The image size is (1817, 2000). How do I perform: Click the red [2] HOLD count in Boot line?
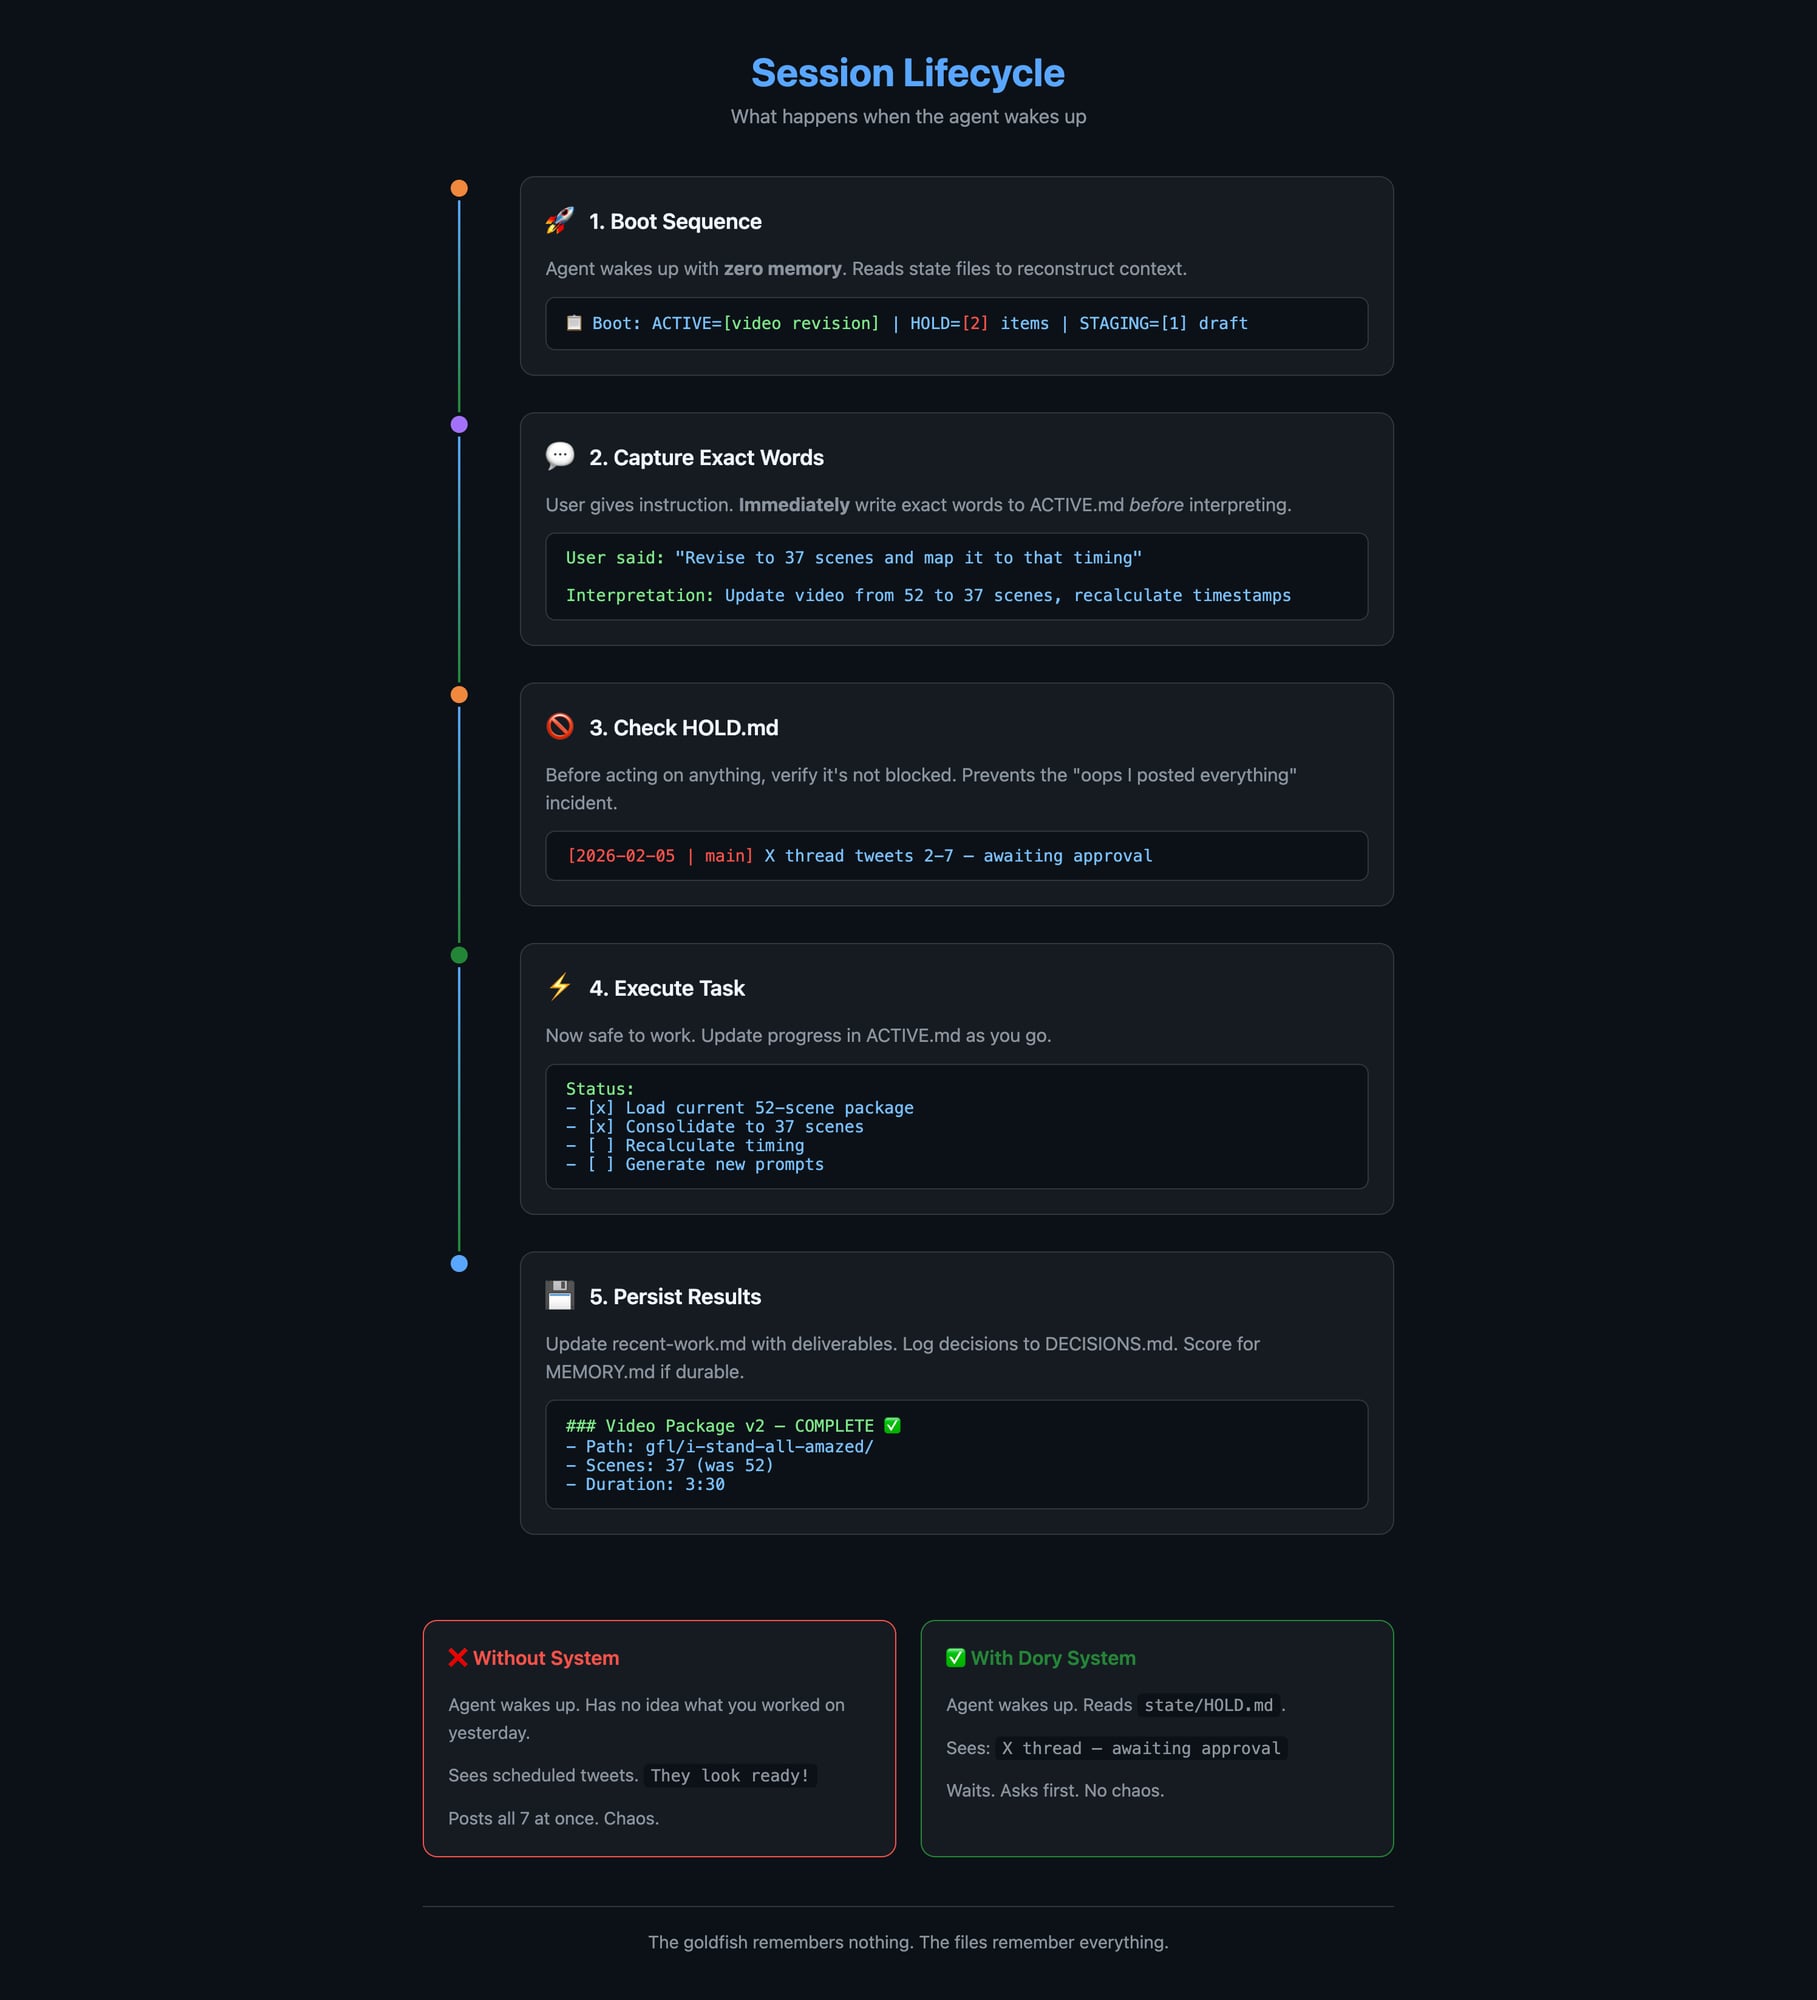click(x=974, y=324)
